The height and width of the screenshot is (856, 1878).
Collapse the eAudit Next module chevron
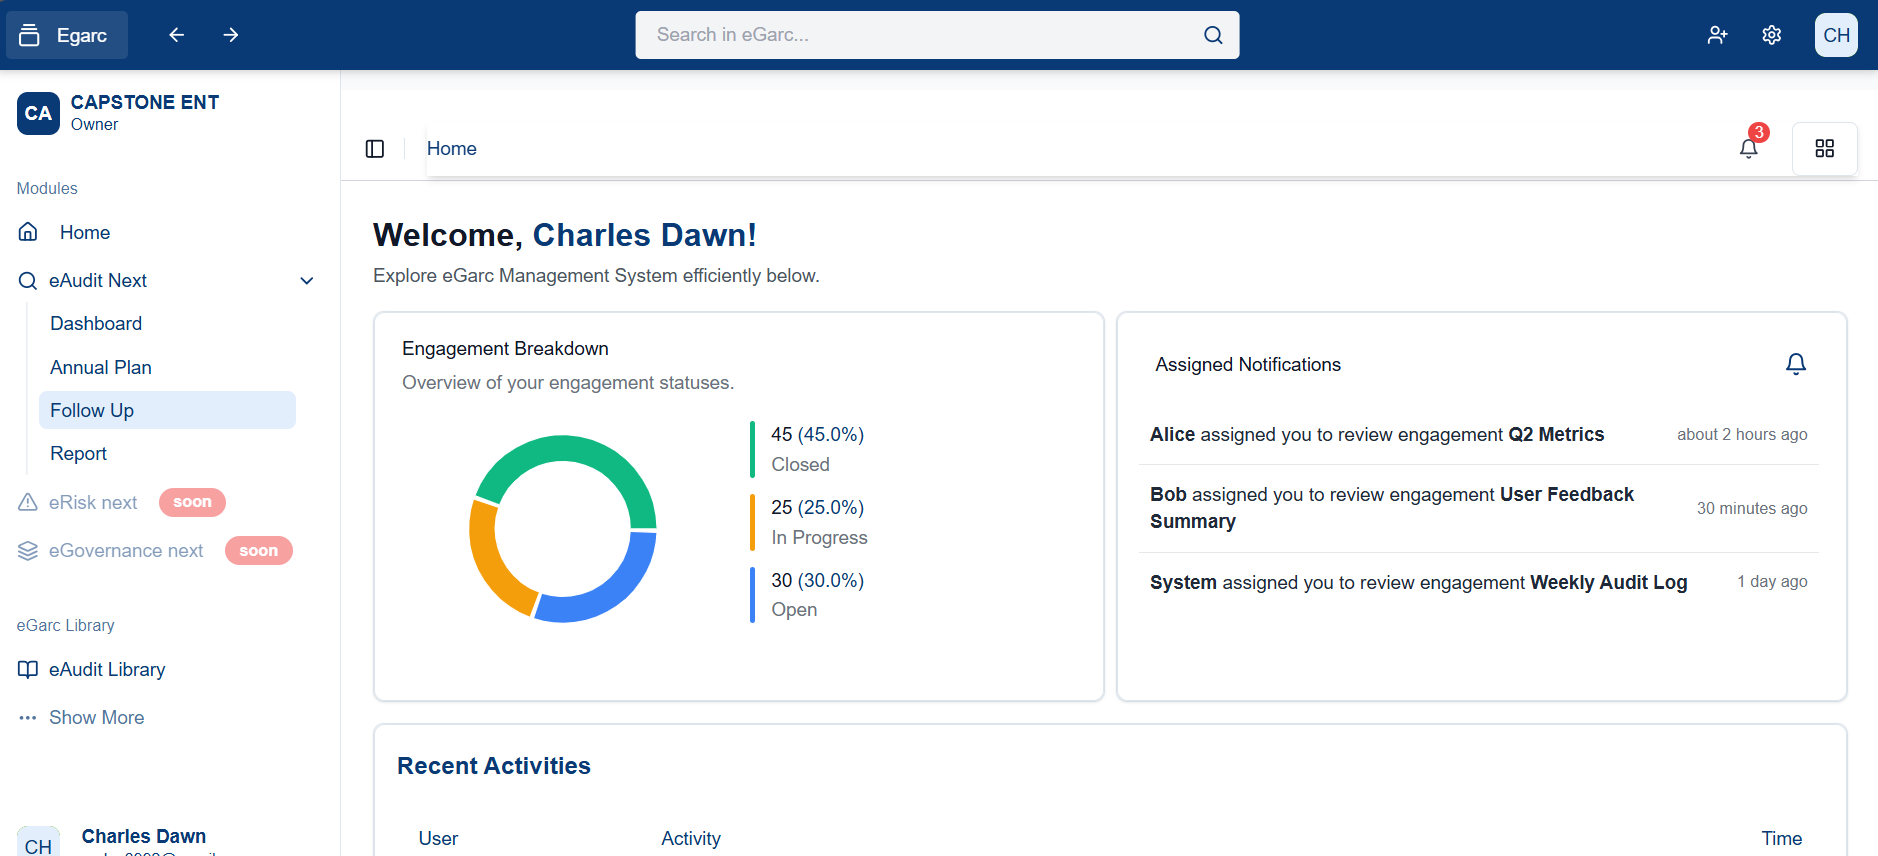click(x=307, y=281)
